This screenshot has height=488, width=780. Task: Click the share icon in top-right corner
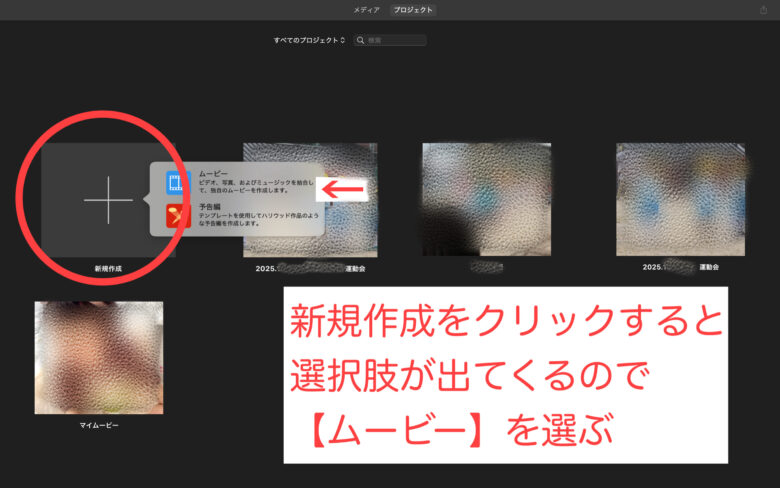(764, 10)
